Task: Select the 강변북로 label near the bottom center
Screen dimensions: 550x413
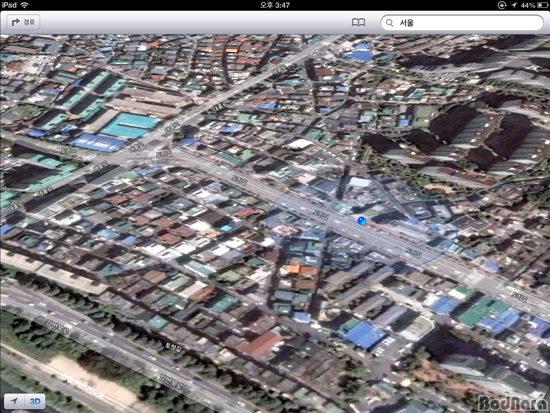Action: tap(172, 382)
